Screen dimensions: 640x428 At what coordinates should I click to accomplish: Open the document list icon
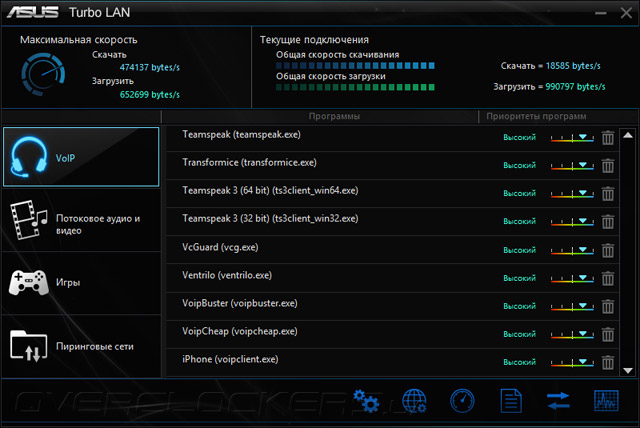[x=511, y=401]
